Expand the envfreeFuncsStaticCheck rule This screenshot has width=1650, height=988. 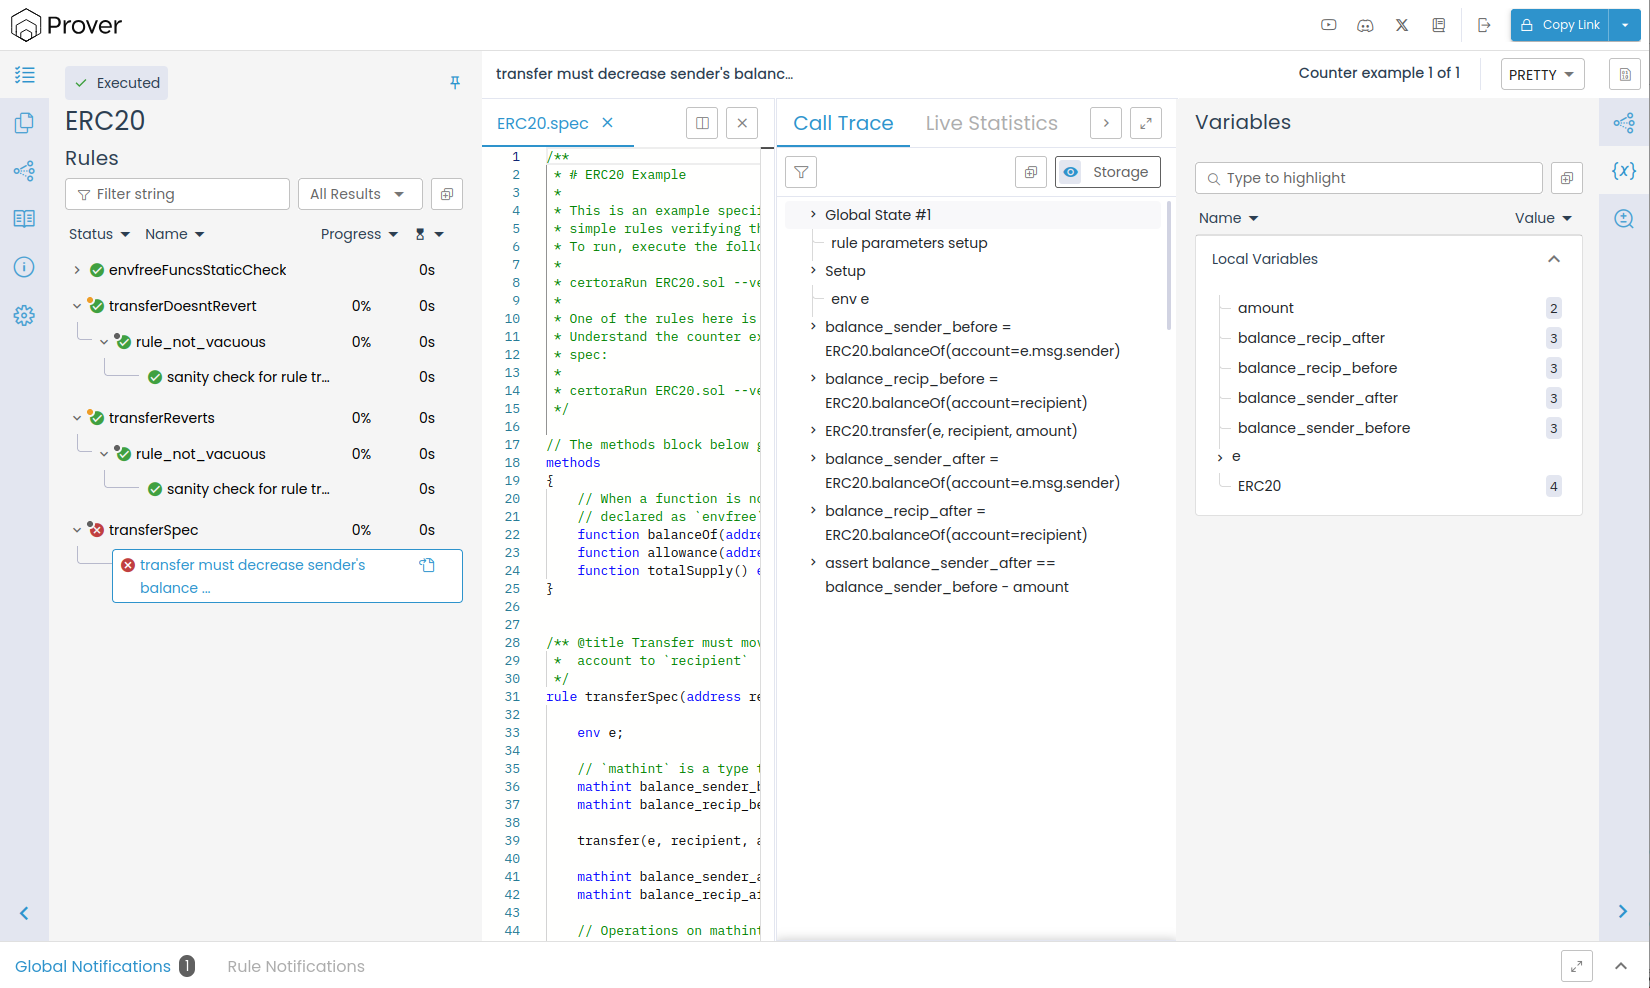pyautogui.click(x=77, y=270)
